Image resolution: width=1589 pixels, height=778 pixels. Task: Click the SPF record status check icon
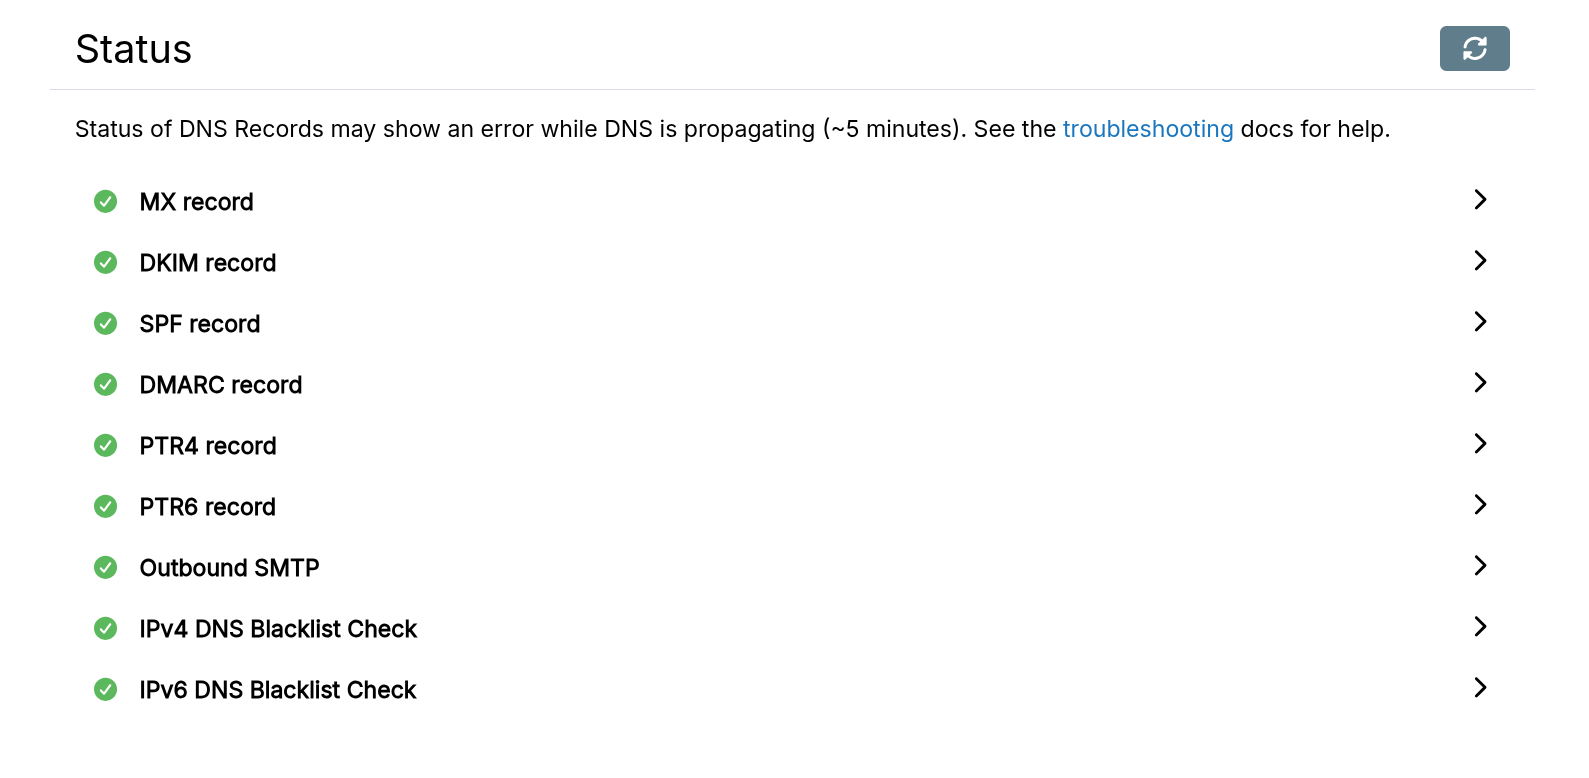click(x=105, y=324)
